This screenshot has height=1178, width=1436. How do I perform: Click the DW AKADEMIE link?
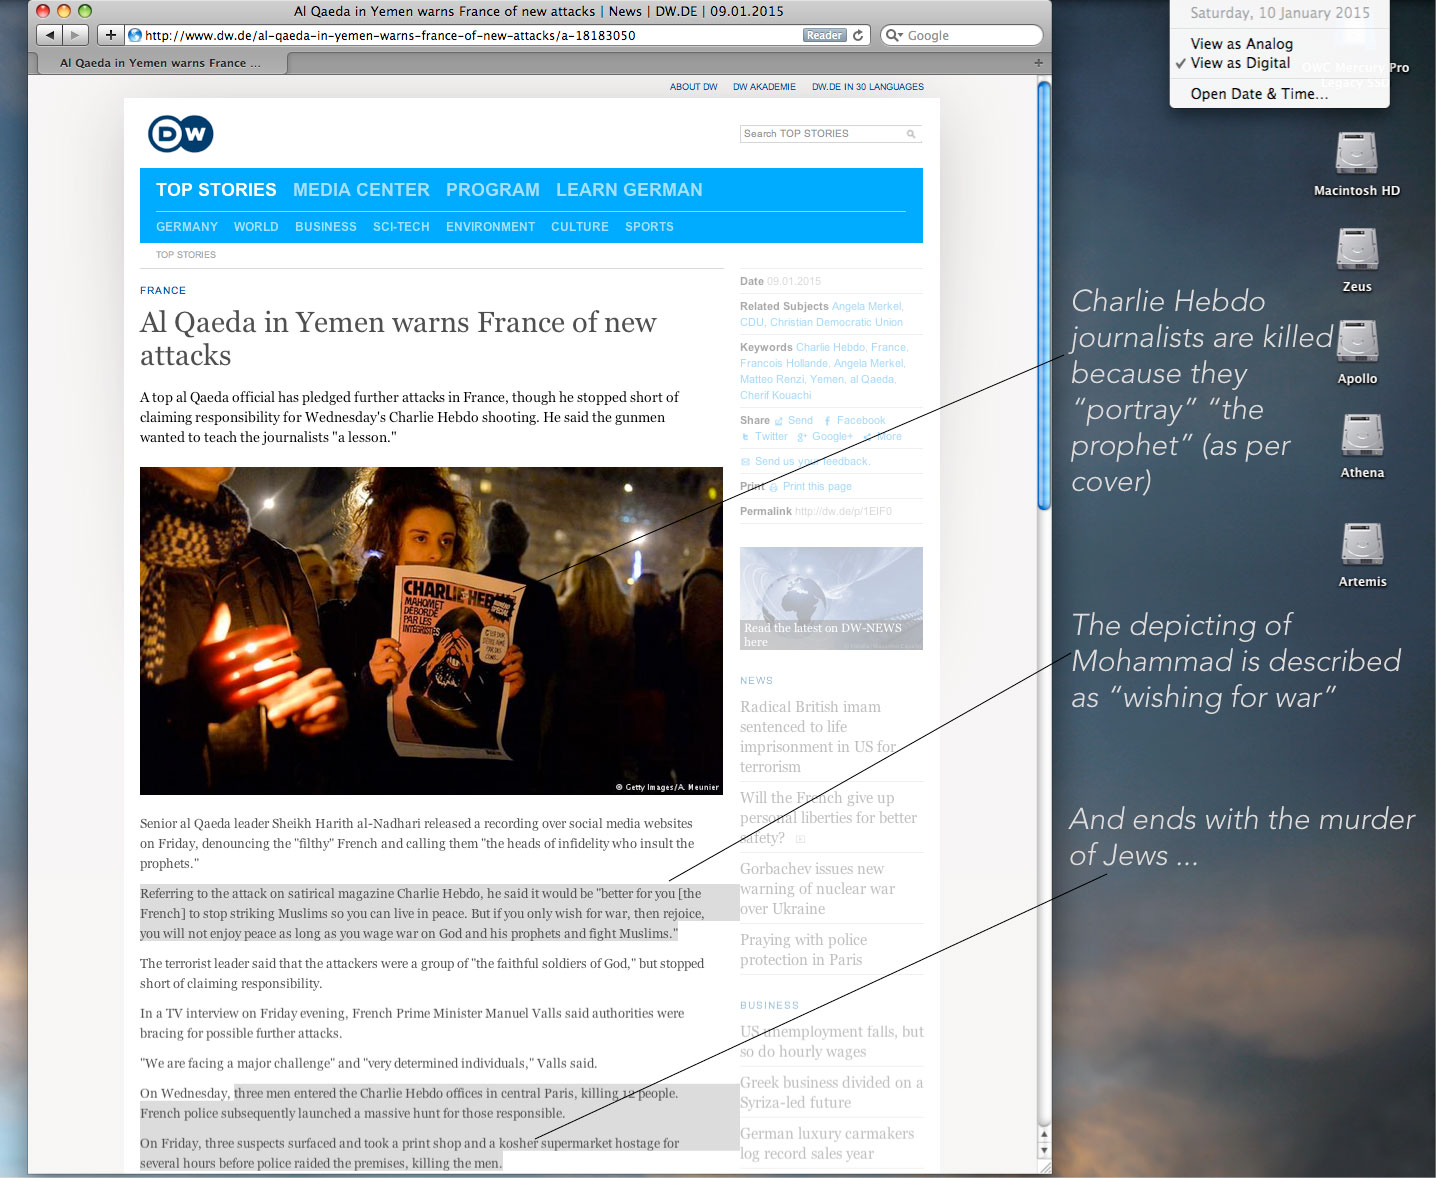[x=764, y=87]
